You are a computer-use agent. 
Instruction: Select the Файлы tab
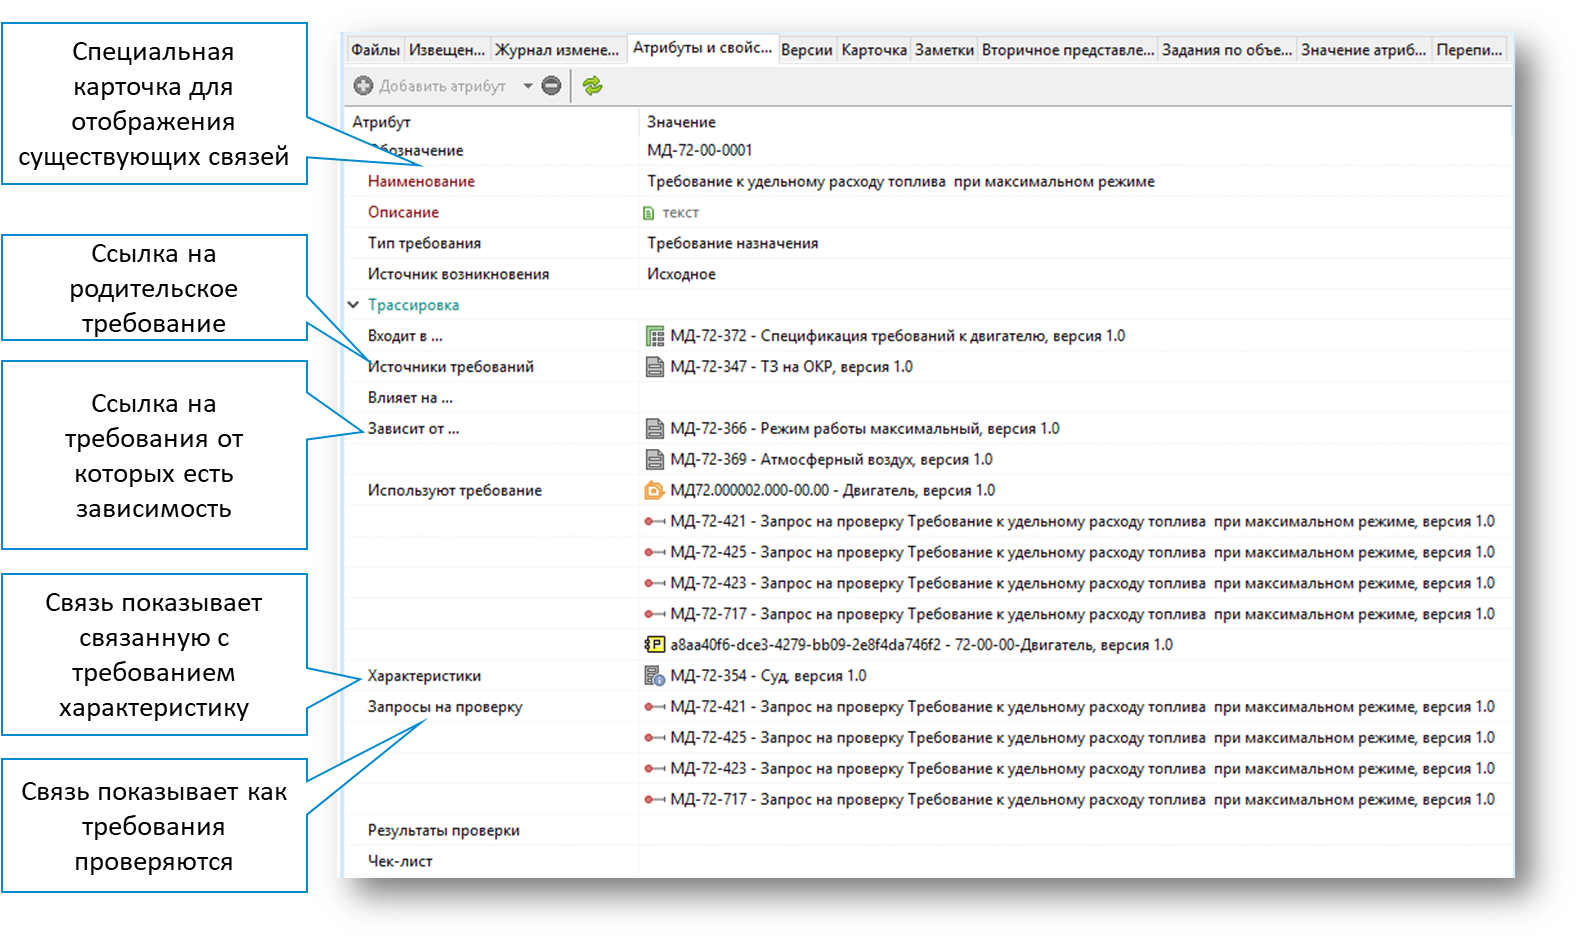pos(375,50)
